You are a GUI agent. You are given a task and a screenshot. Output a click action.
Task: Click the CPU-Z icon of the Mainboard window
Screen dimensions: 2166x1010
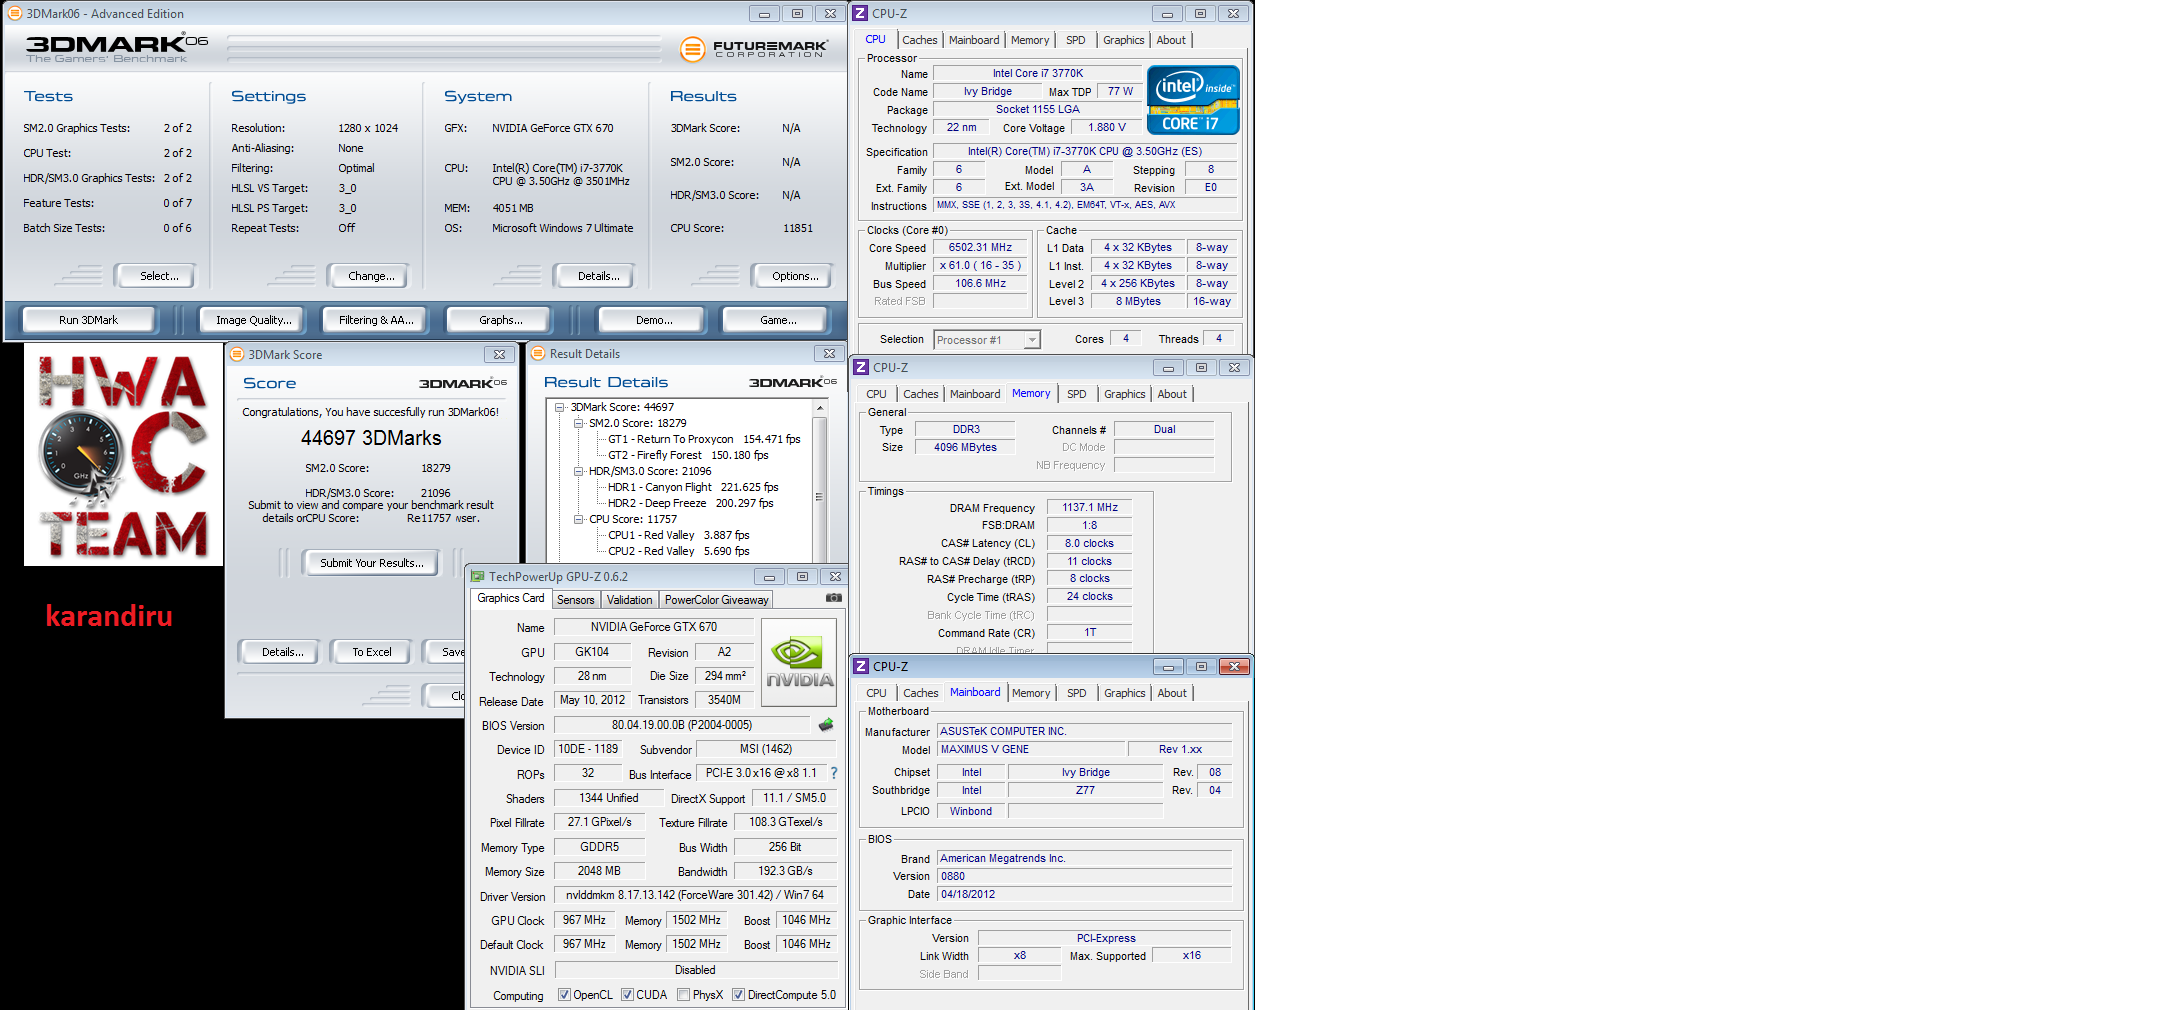861,666
